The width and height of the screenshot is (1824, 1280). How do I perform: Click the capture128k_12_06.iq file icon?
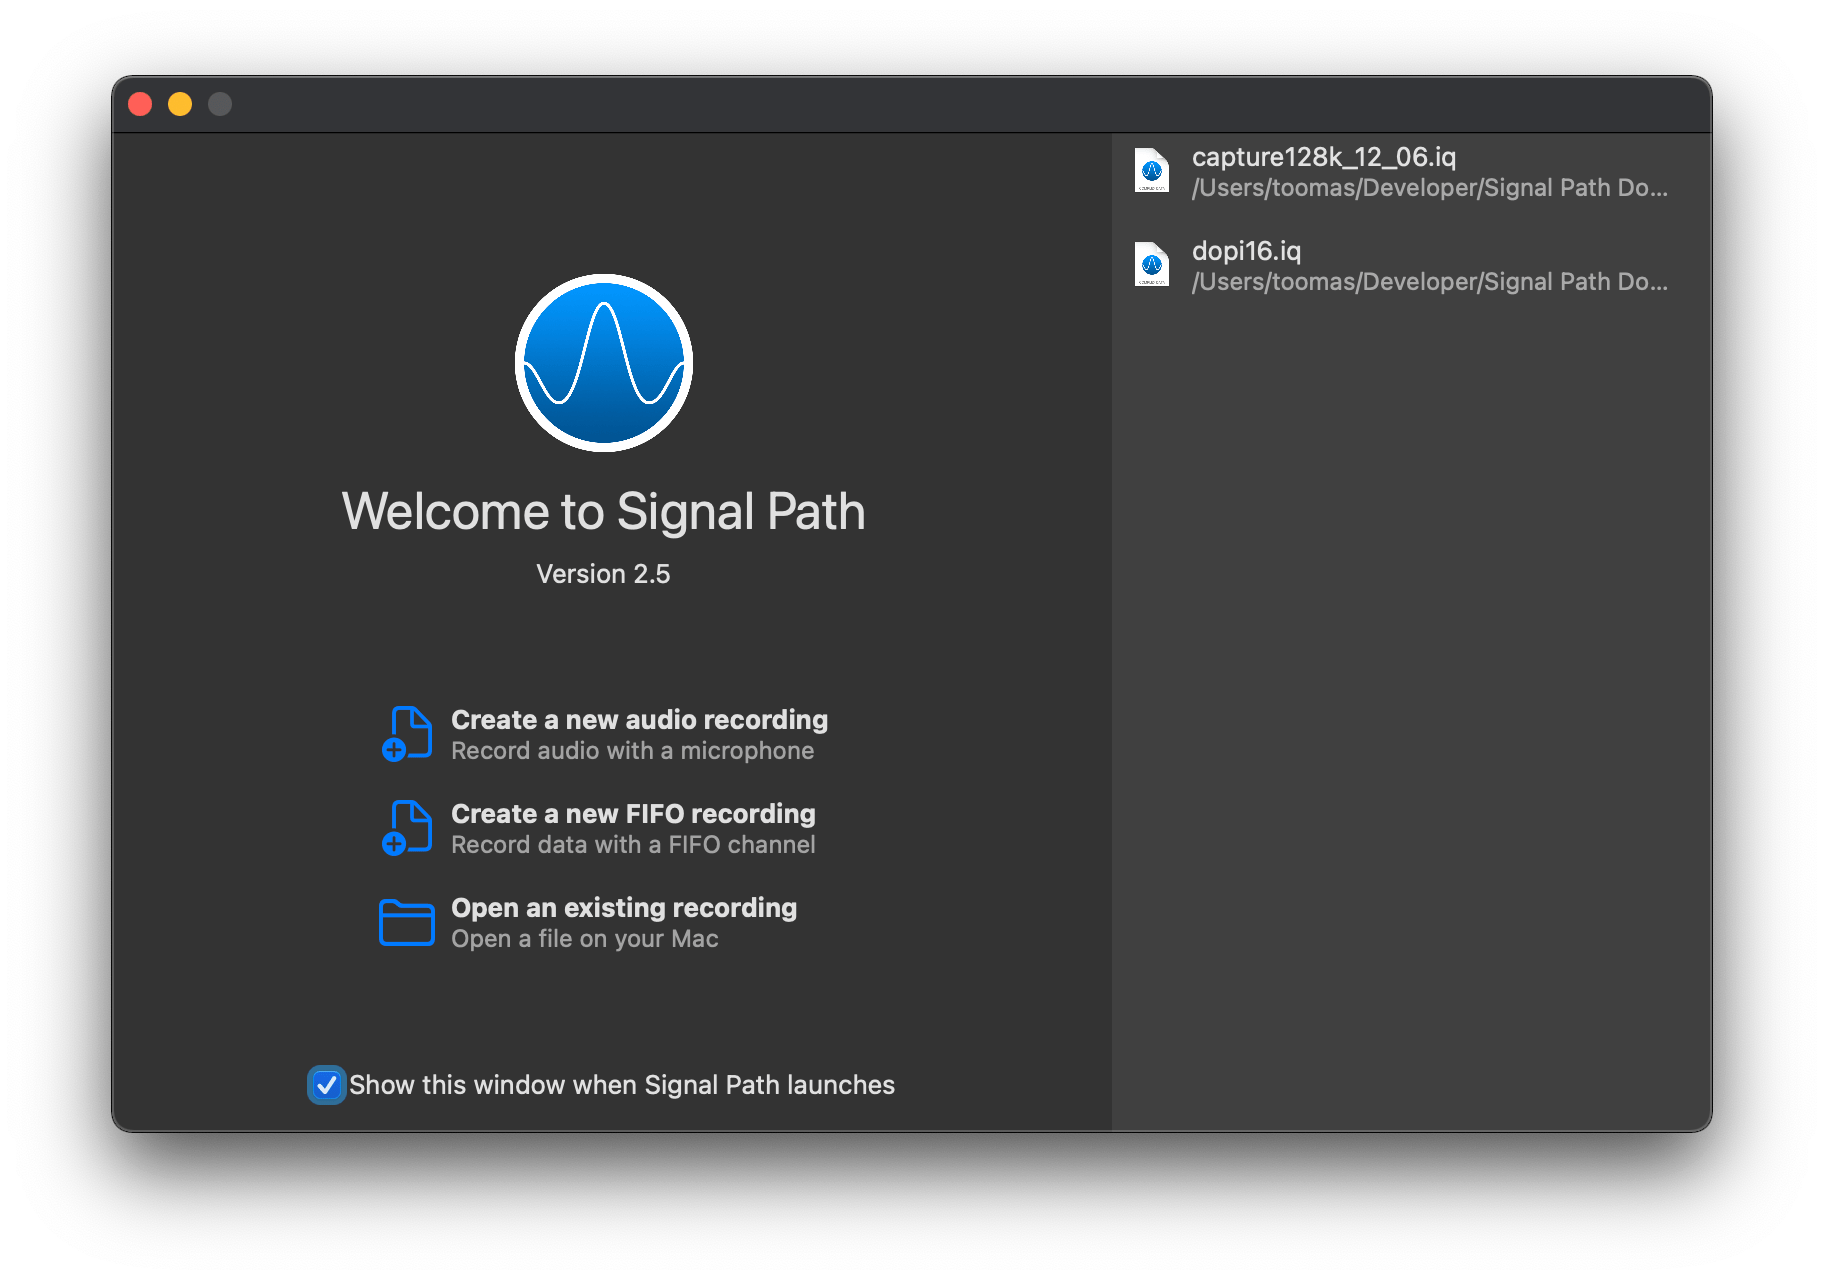tap(1152, 171)
